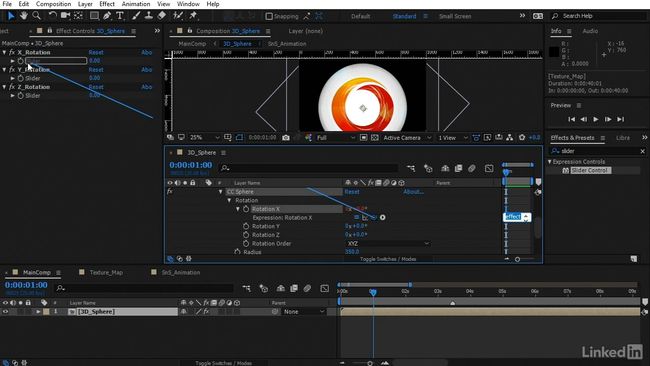Screen dimensions: 650x366
Task: Open the Active Camera view dropdown
Action: 407,138
